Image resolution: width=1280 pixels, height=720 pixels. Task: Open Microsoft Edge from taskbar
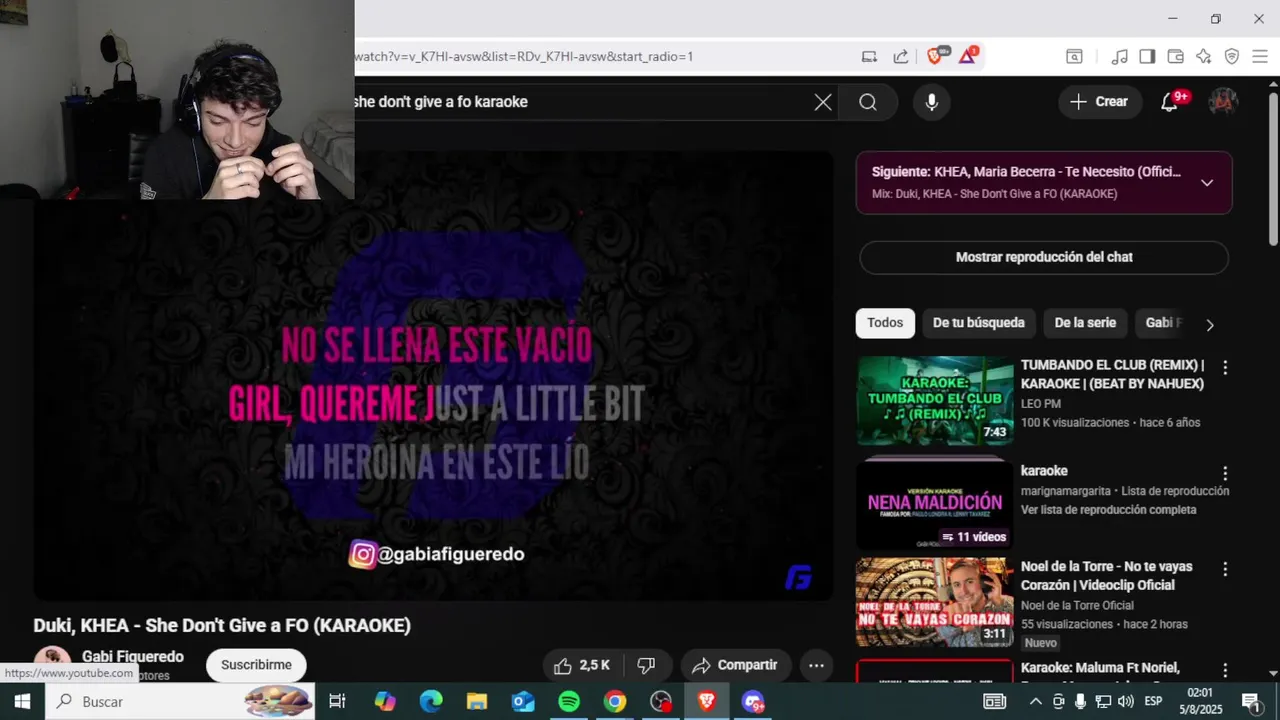[x=431, y=702]
